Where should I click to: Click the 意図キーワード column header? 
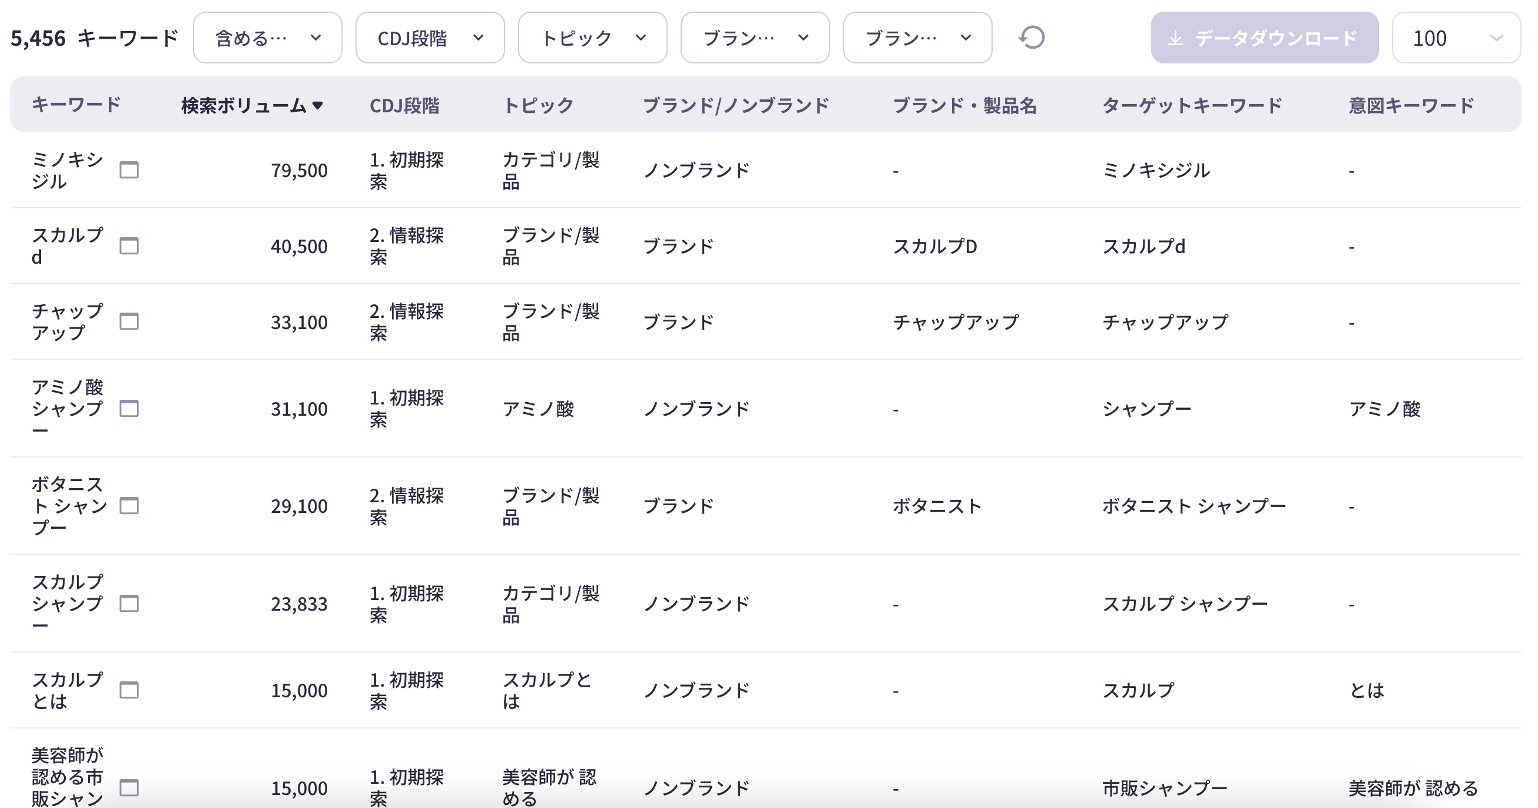[x=1411, y=105]
